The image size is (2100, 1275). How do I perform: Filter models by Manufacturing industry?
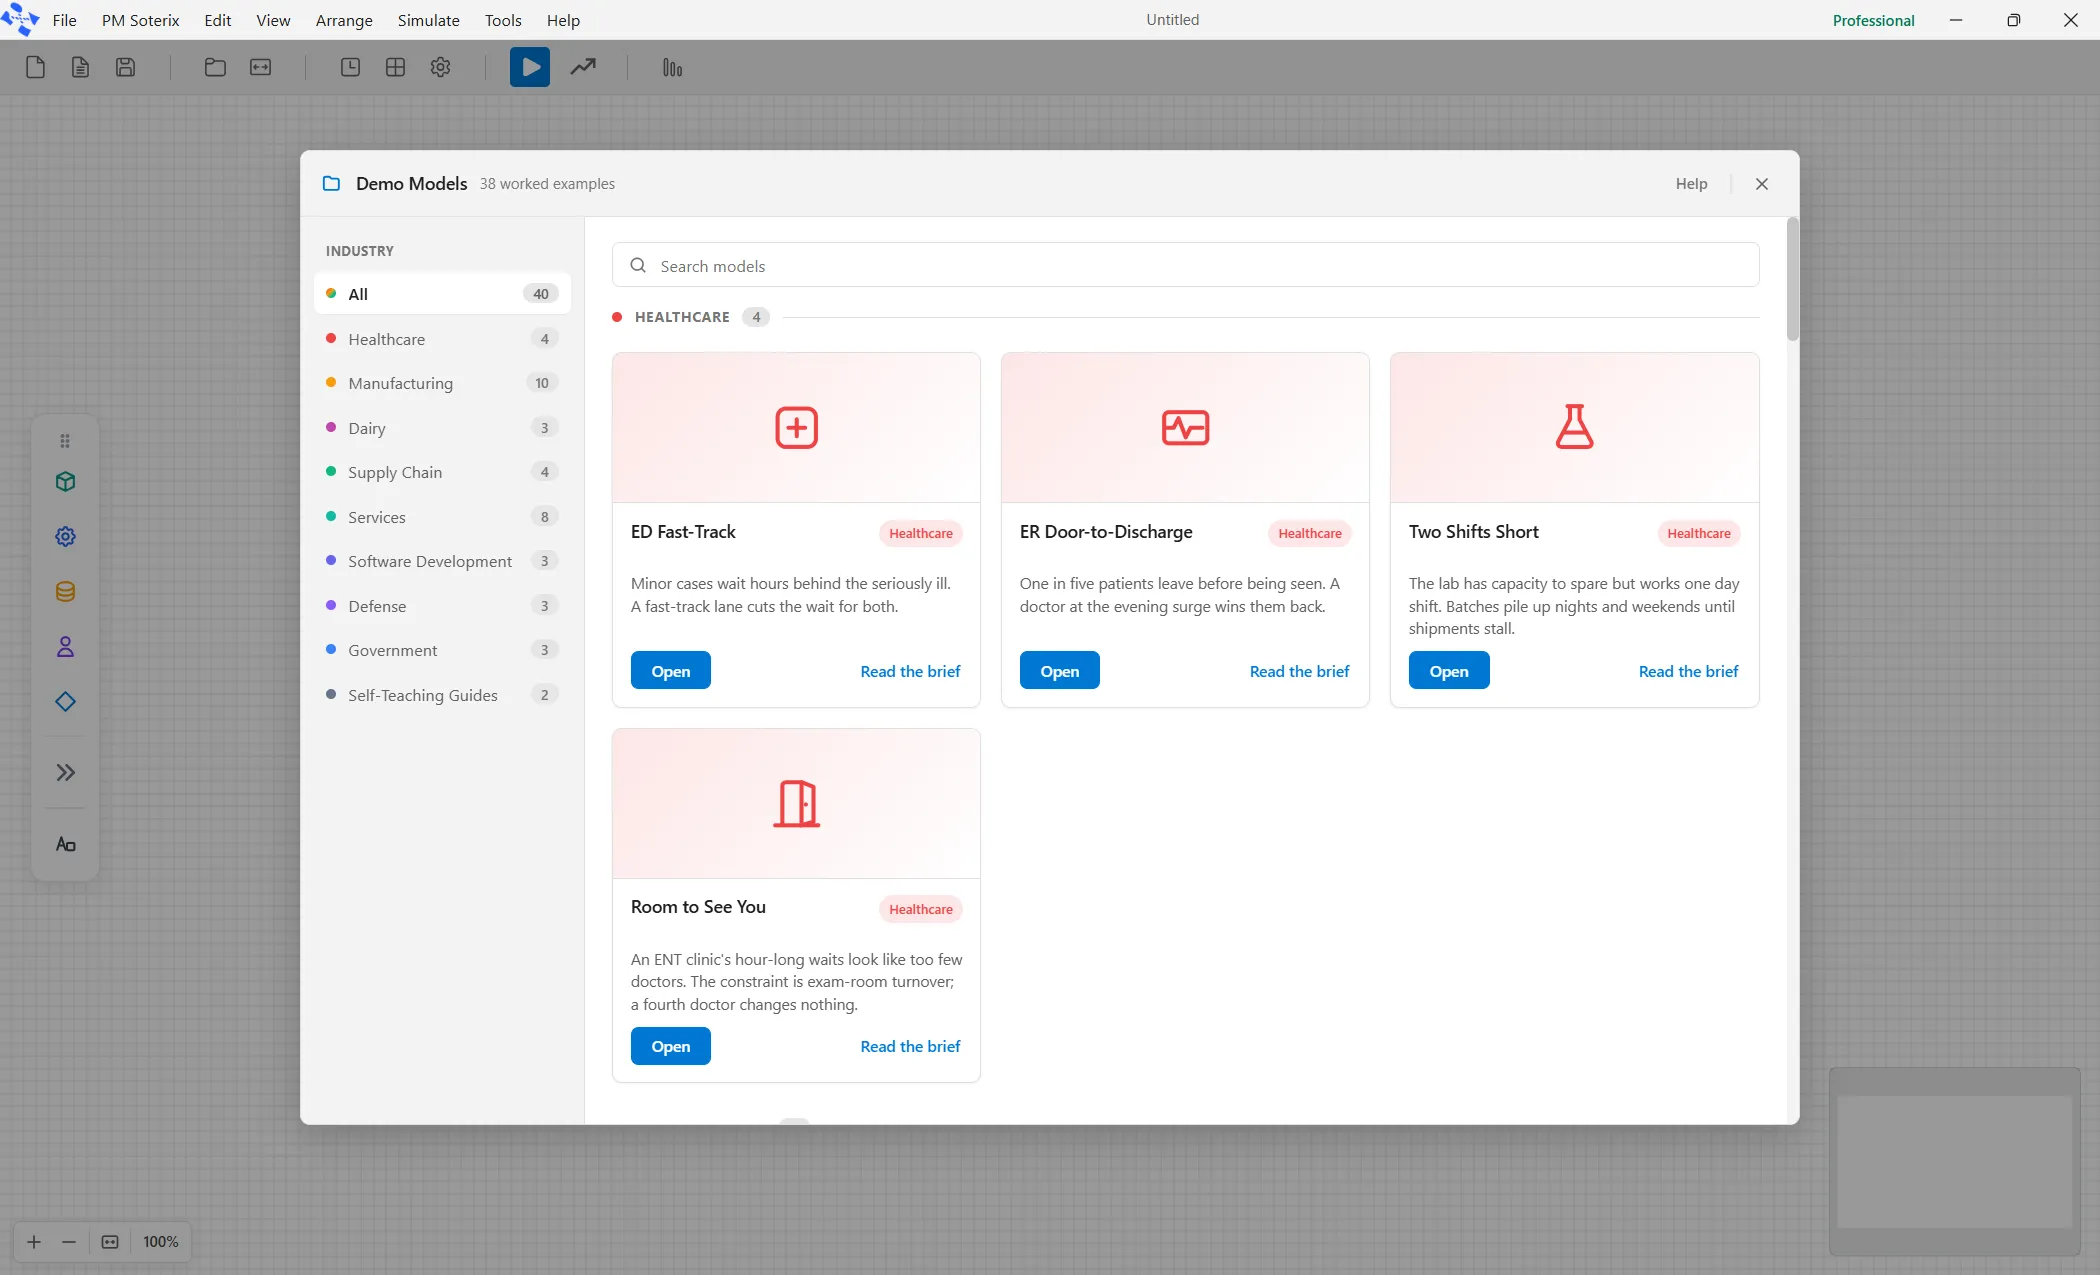point(442,383)
